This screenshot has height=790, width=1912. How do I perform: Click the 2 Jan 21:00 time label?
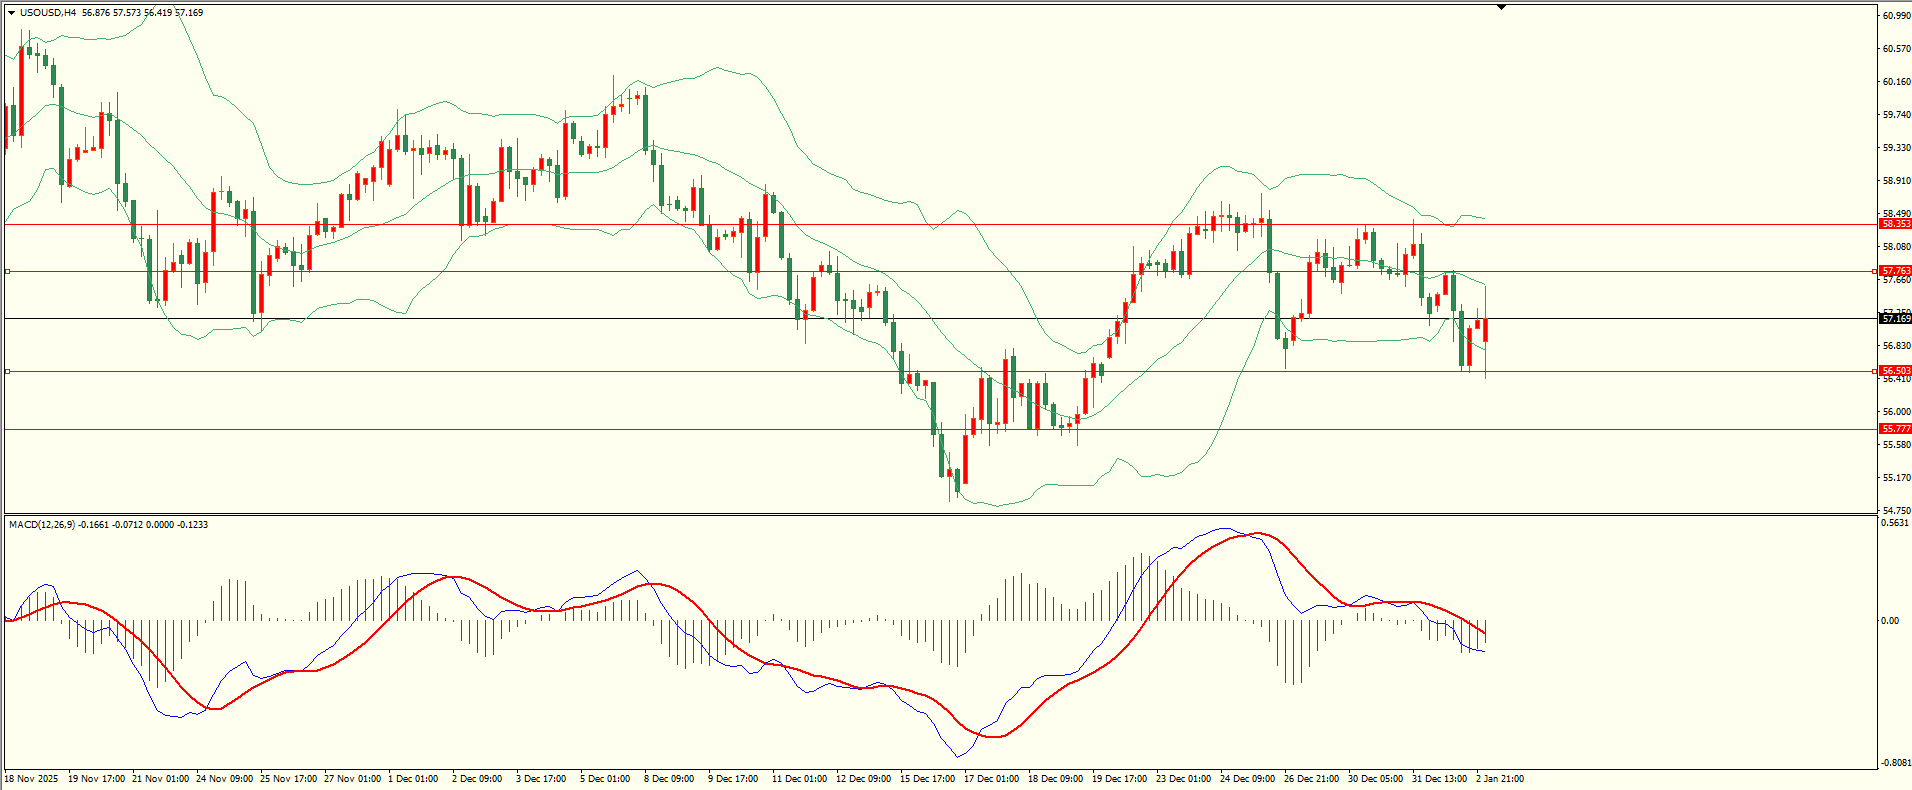point(1500,779)
